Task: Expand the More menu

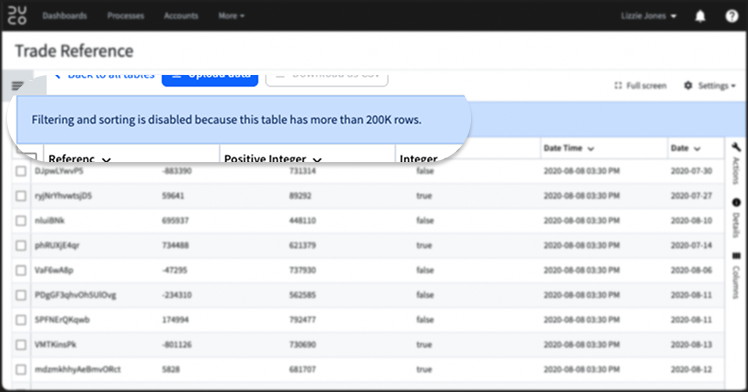Action: click(231, 16)
